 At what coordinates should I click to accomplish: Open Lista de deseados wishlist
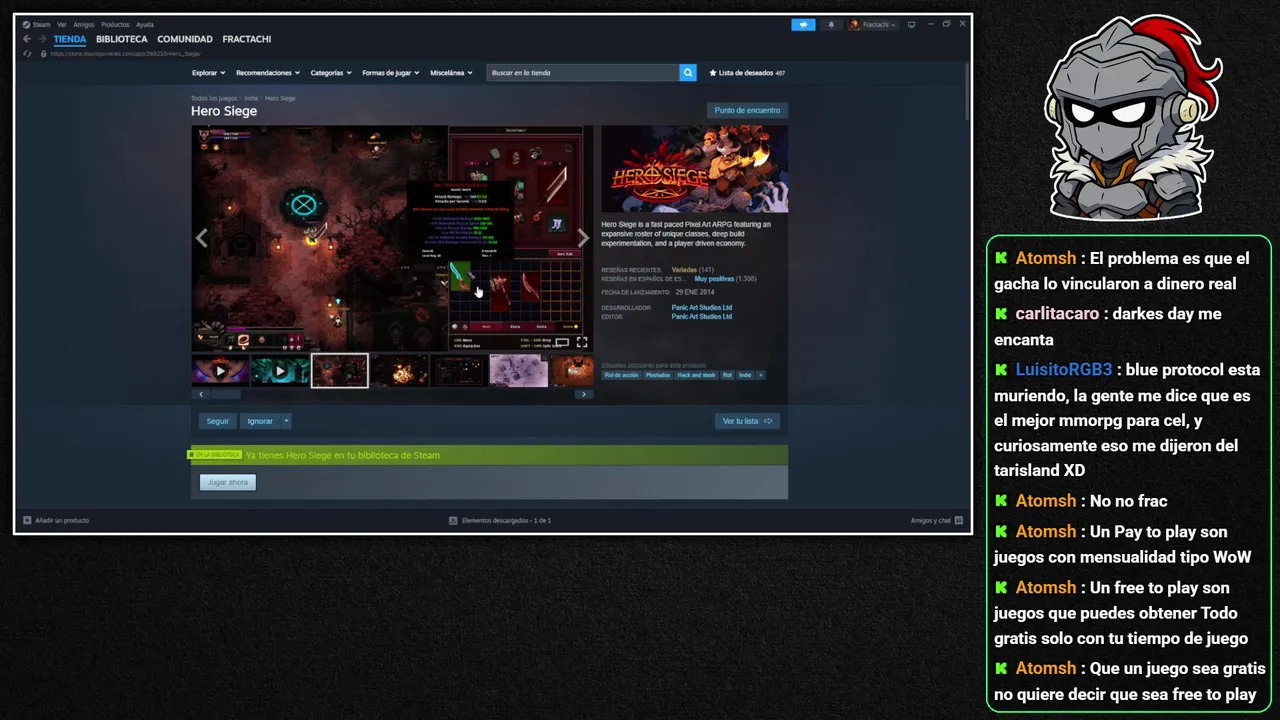click(x=747, y=73)
